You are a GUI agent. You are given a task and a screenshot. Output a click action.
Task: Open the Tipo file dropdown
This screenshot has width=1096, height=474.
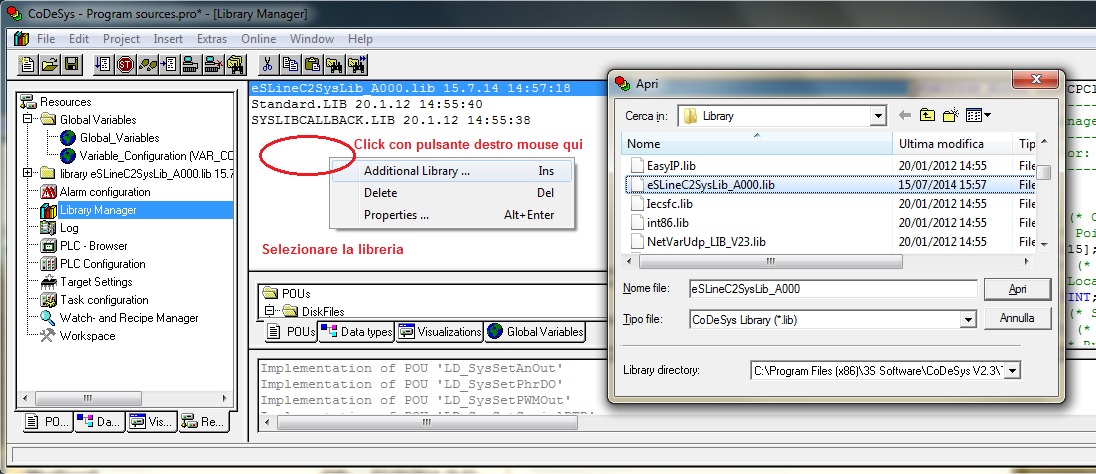point(968,320)
